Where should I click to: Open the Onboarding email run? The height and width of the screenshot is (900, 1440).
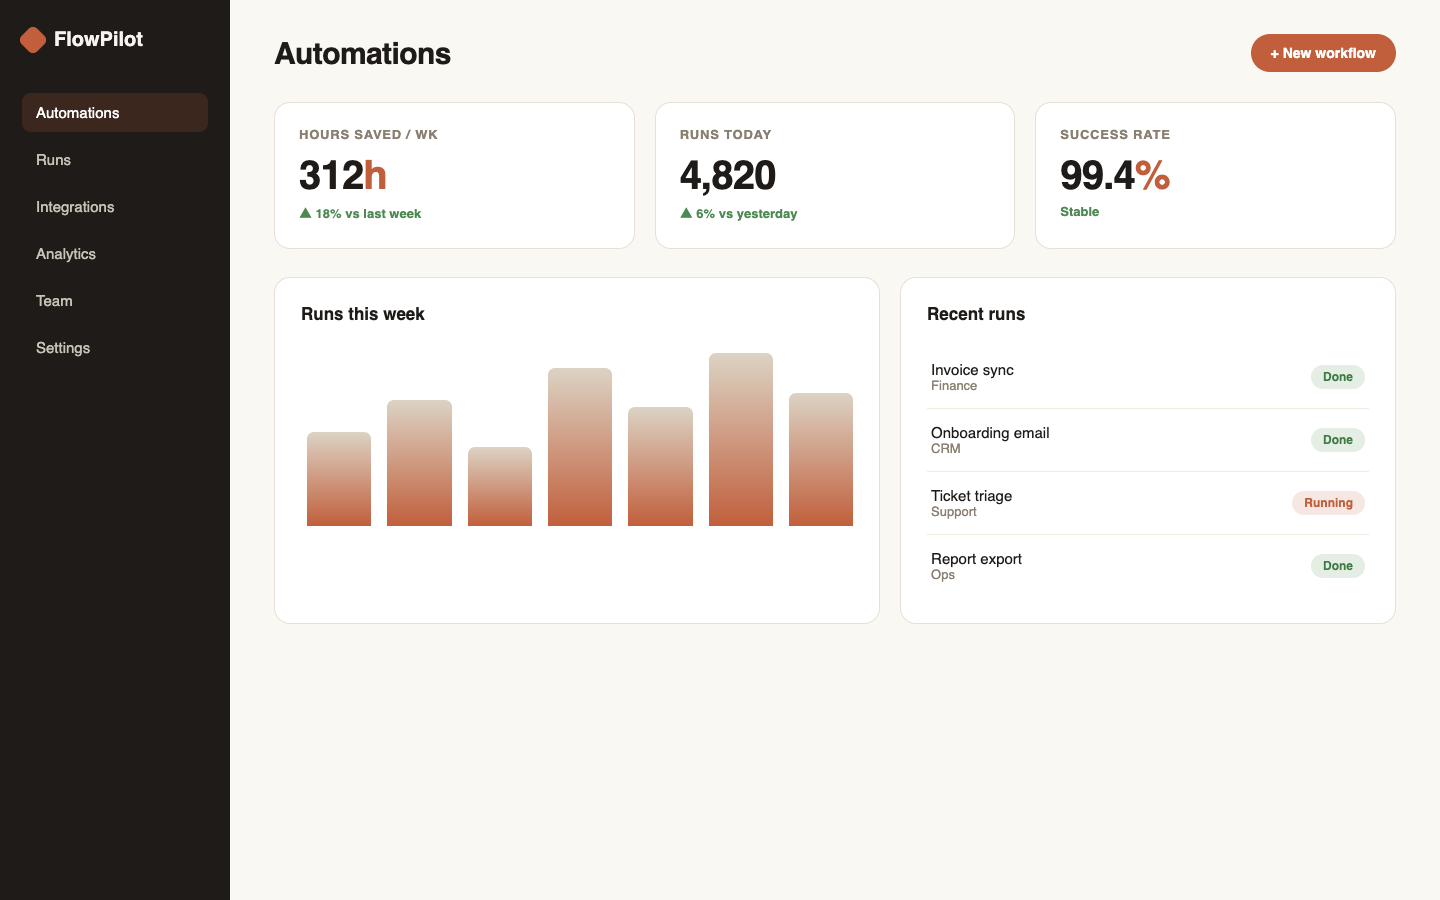click(1148, 440)
